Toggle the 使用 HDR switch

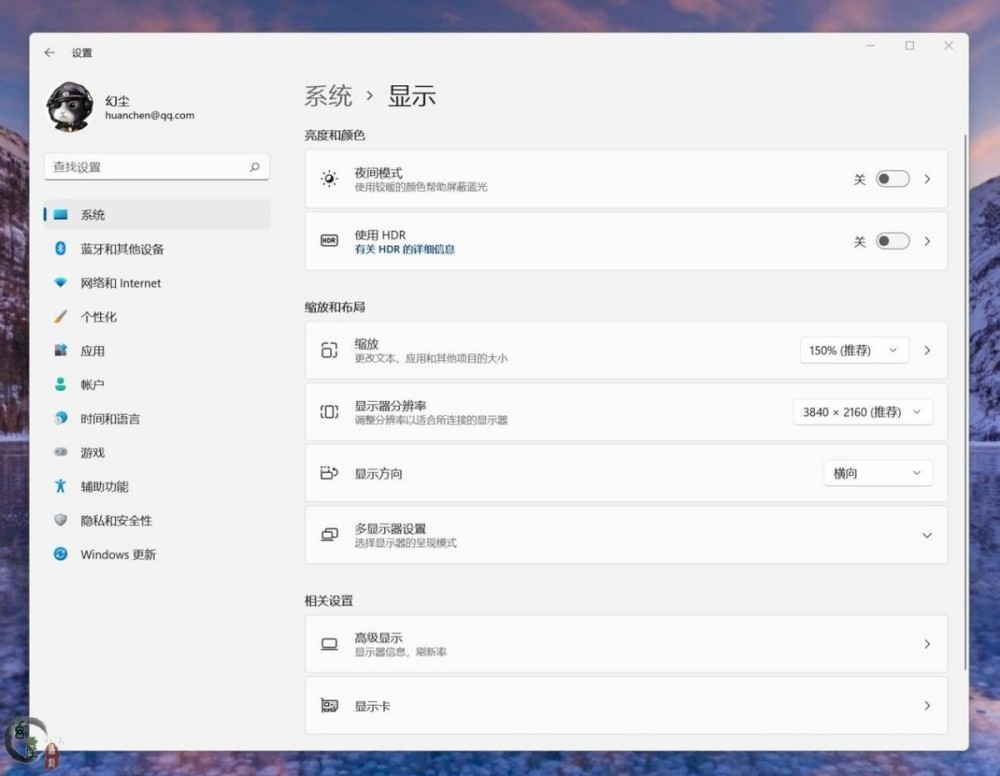tap(892, 241)
